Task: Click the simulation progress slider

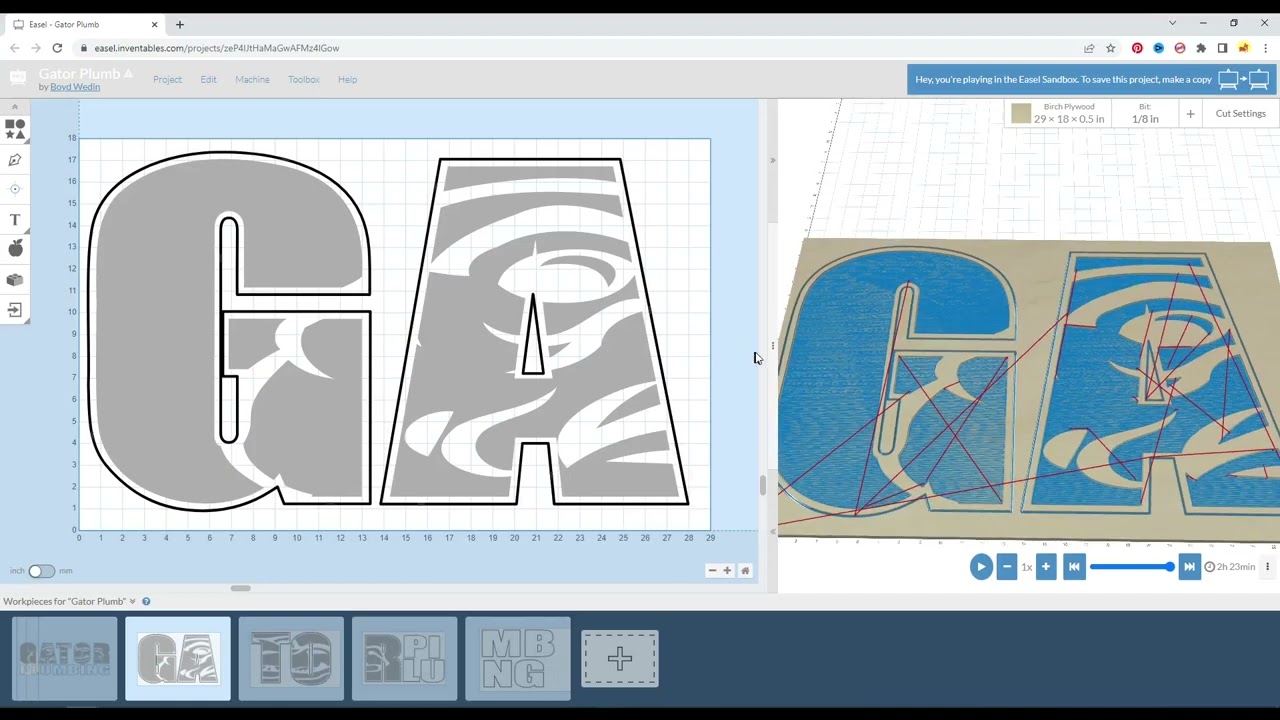Action: point(1132,567)
